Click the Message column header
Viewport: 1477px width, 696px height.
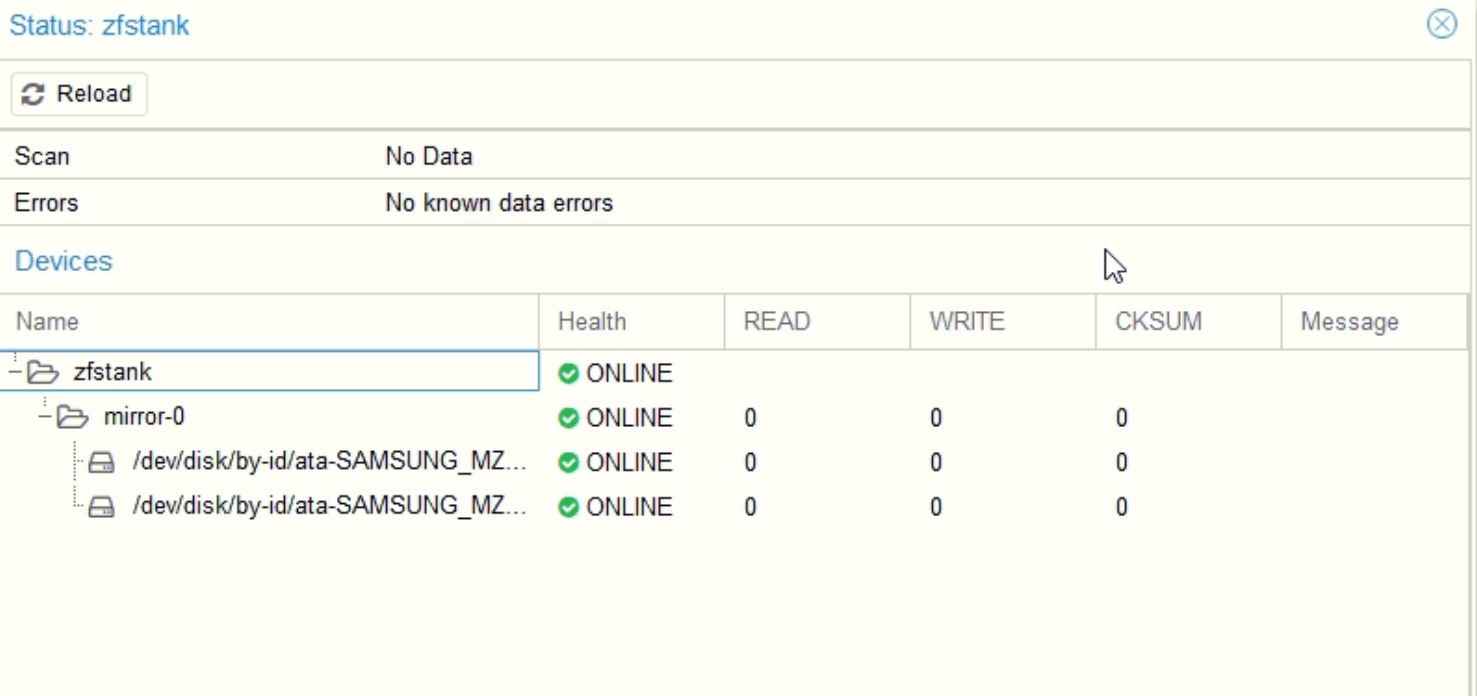pyautogui.click(x=1349, y=322)
